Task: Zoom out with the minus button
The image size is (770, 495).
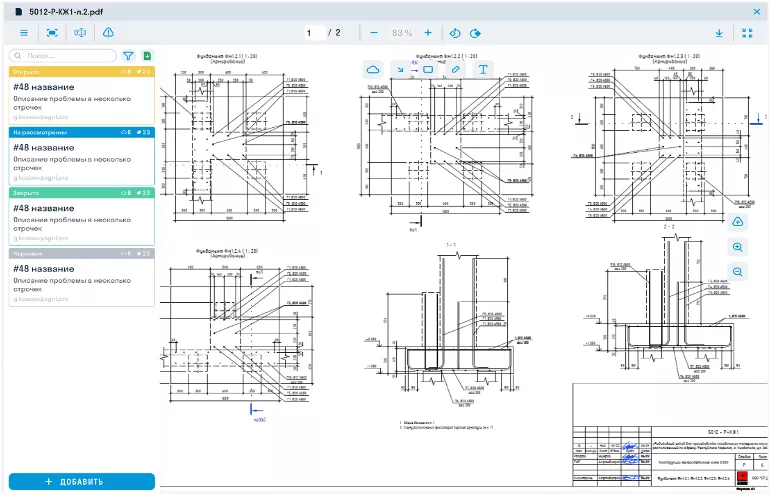Action: [x=374, y=33]
